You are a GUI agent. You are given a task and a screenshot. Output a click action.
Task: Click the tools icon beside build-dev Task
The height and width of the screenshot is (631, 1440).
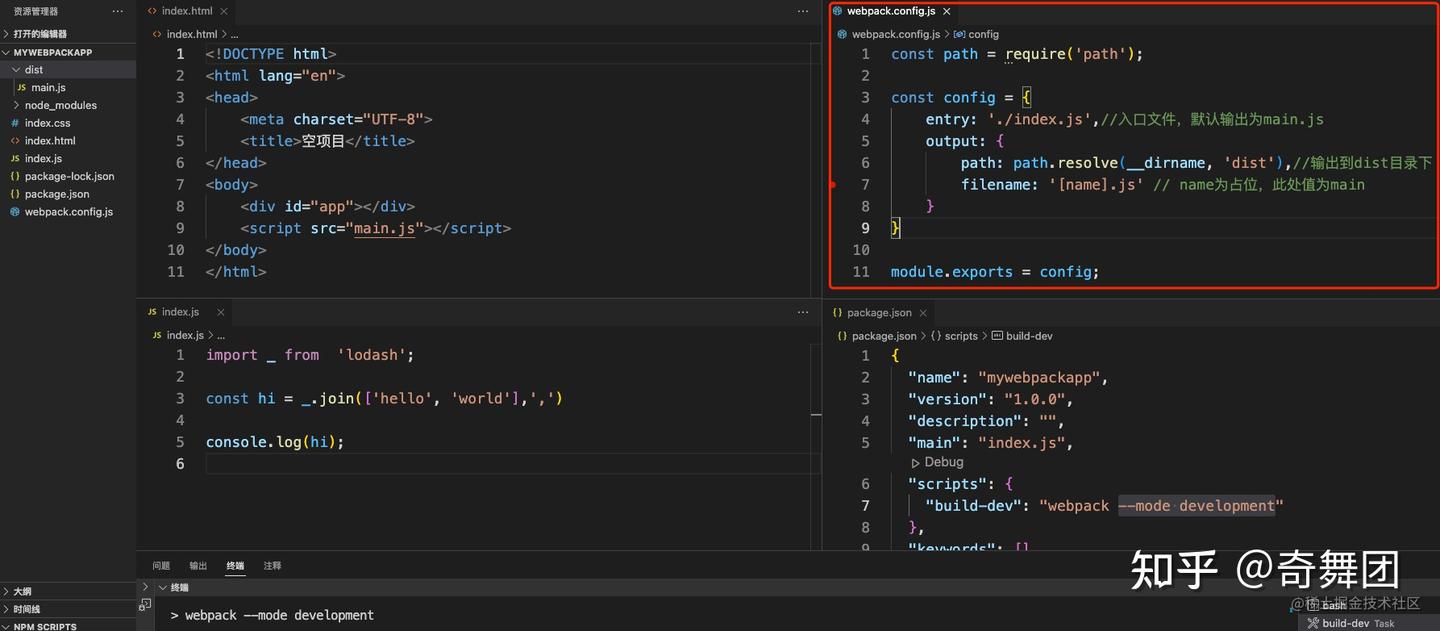click(1314, 623)
